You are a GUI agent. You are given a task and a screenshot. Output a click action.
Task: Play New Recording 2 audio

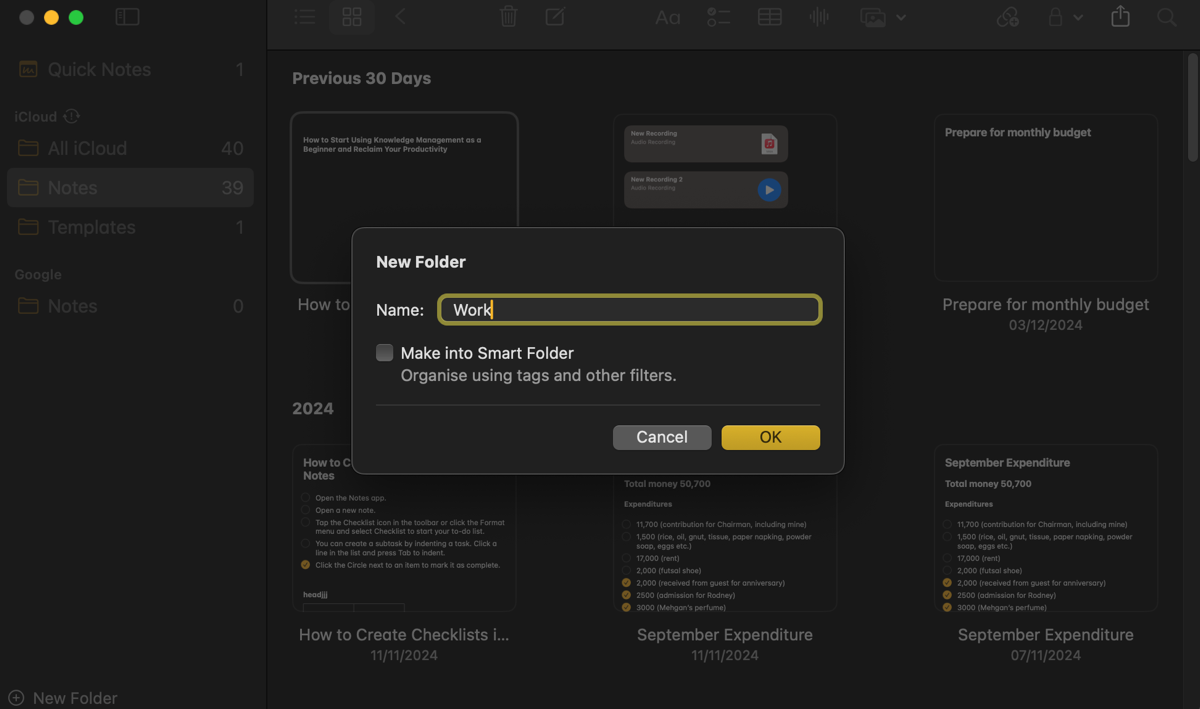pyautogui.click(x=768, y=189)
